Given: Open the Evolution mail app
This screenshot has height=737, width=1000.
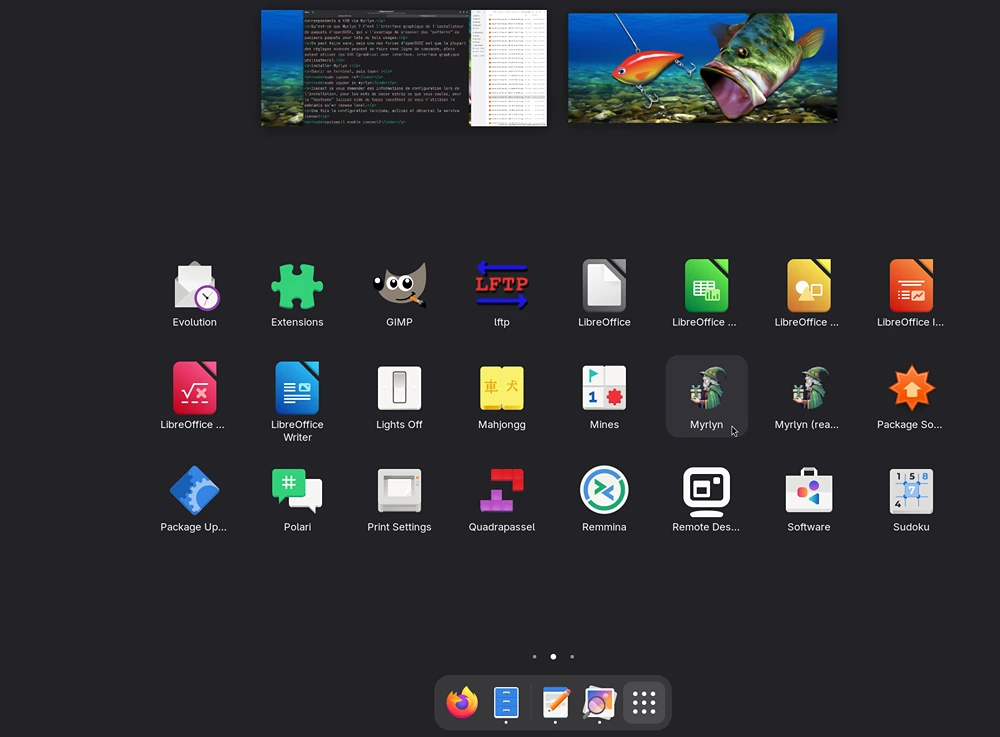Looking at the screenshot, I should [x=195, y=294].
